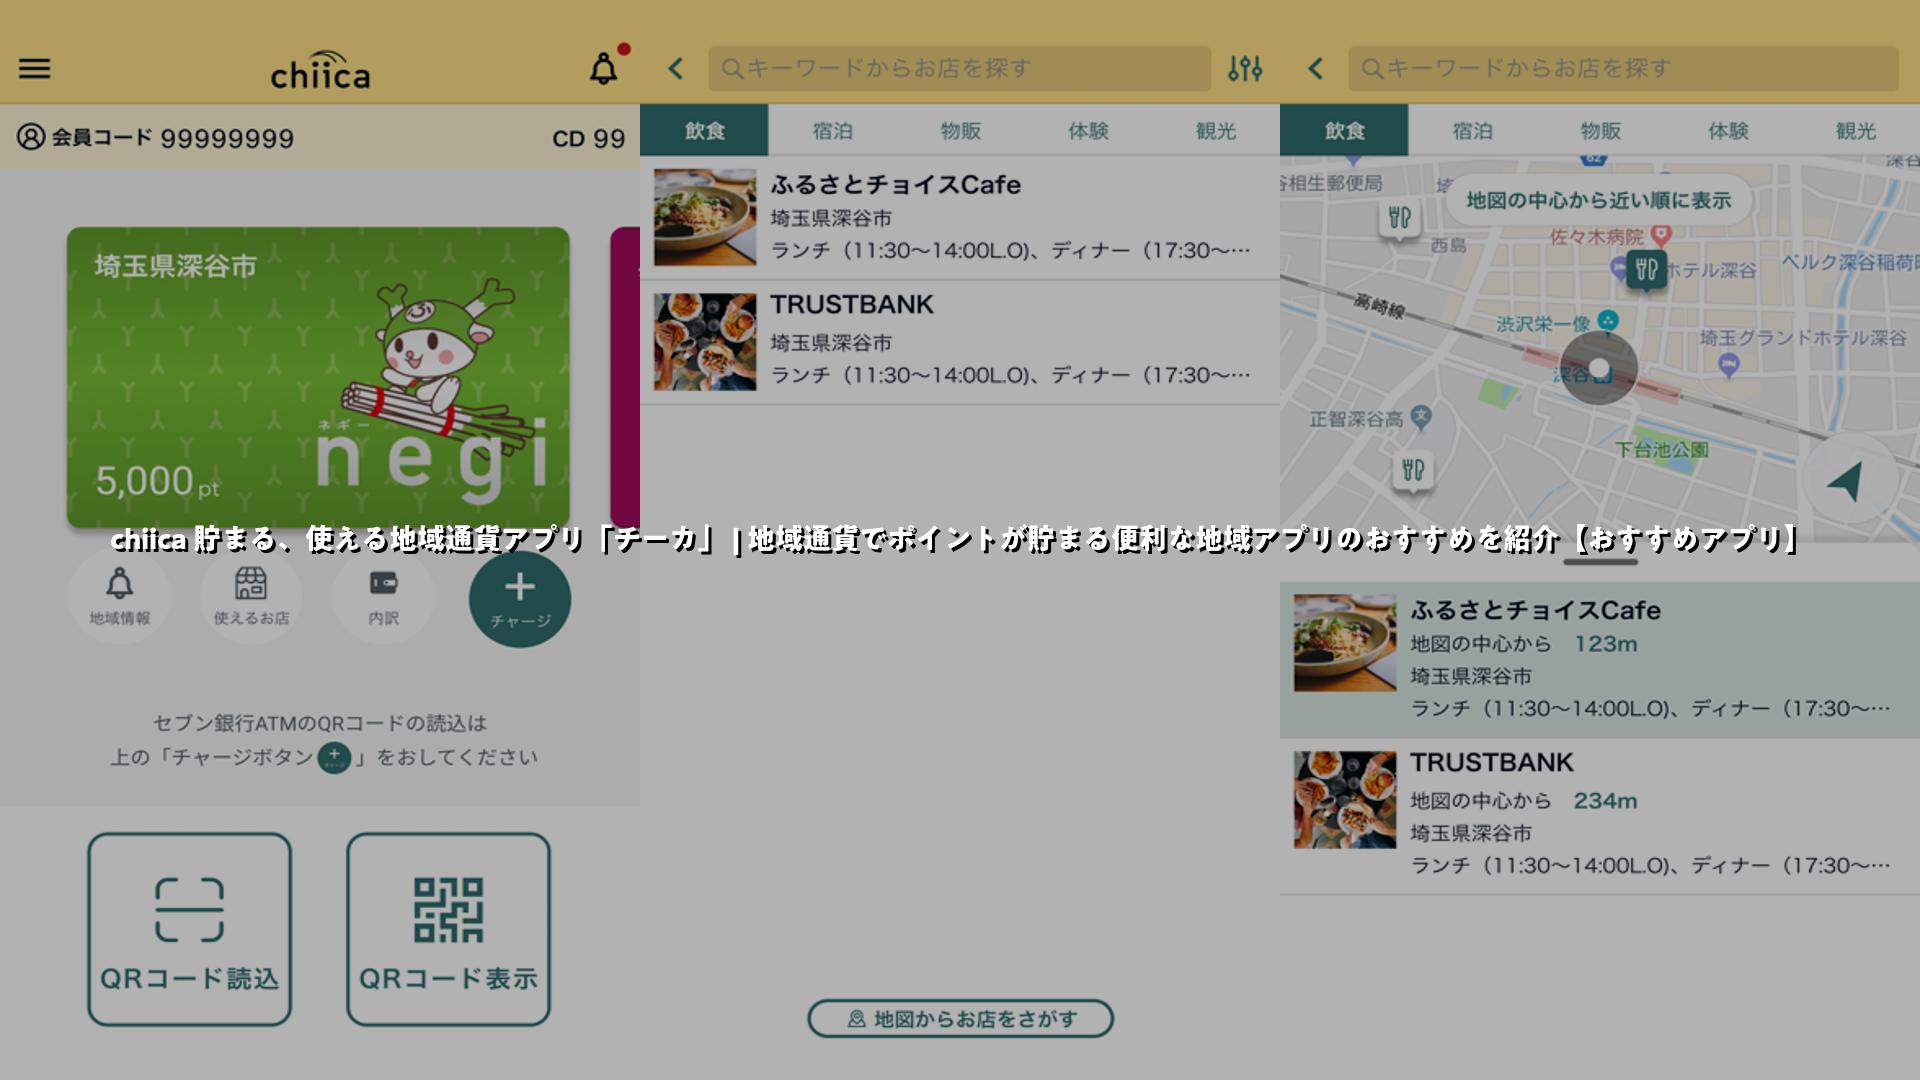This screenshot has height=1080, width=1920.
Task: Tap 埼玉グランドホテル深谷 map marker
Action: [1729, 366]
